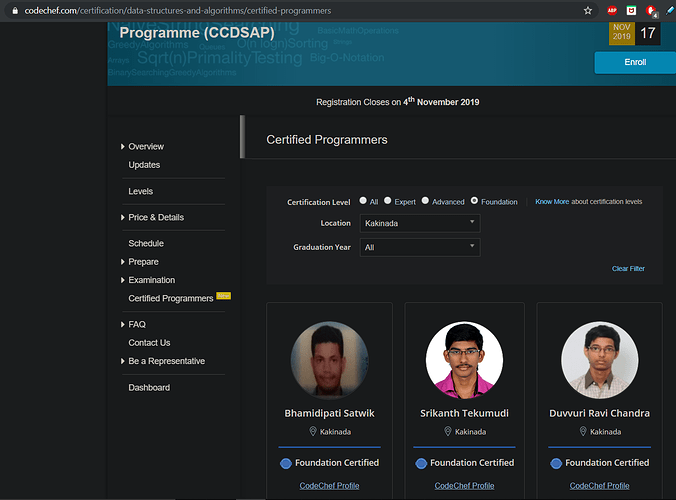Click Duvvuri Ravi Chandra's profile photo

[599, 359]
